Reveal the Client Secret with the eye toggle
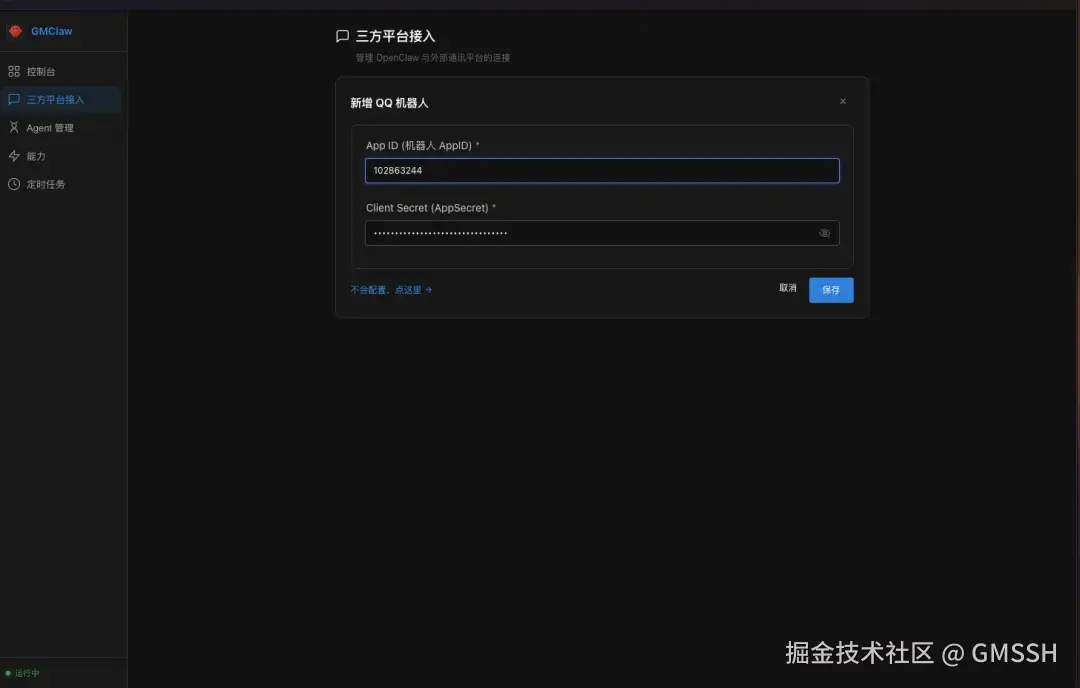 pos(824,233)
